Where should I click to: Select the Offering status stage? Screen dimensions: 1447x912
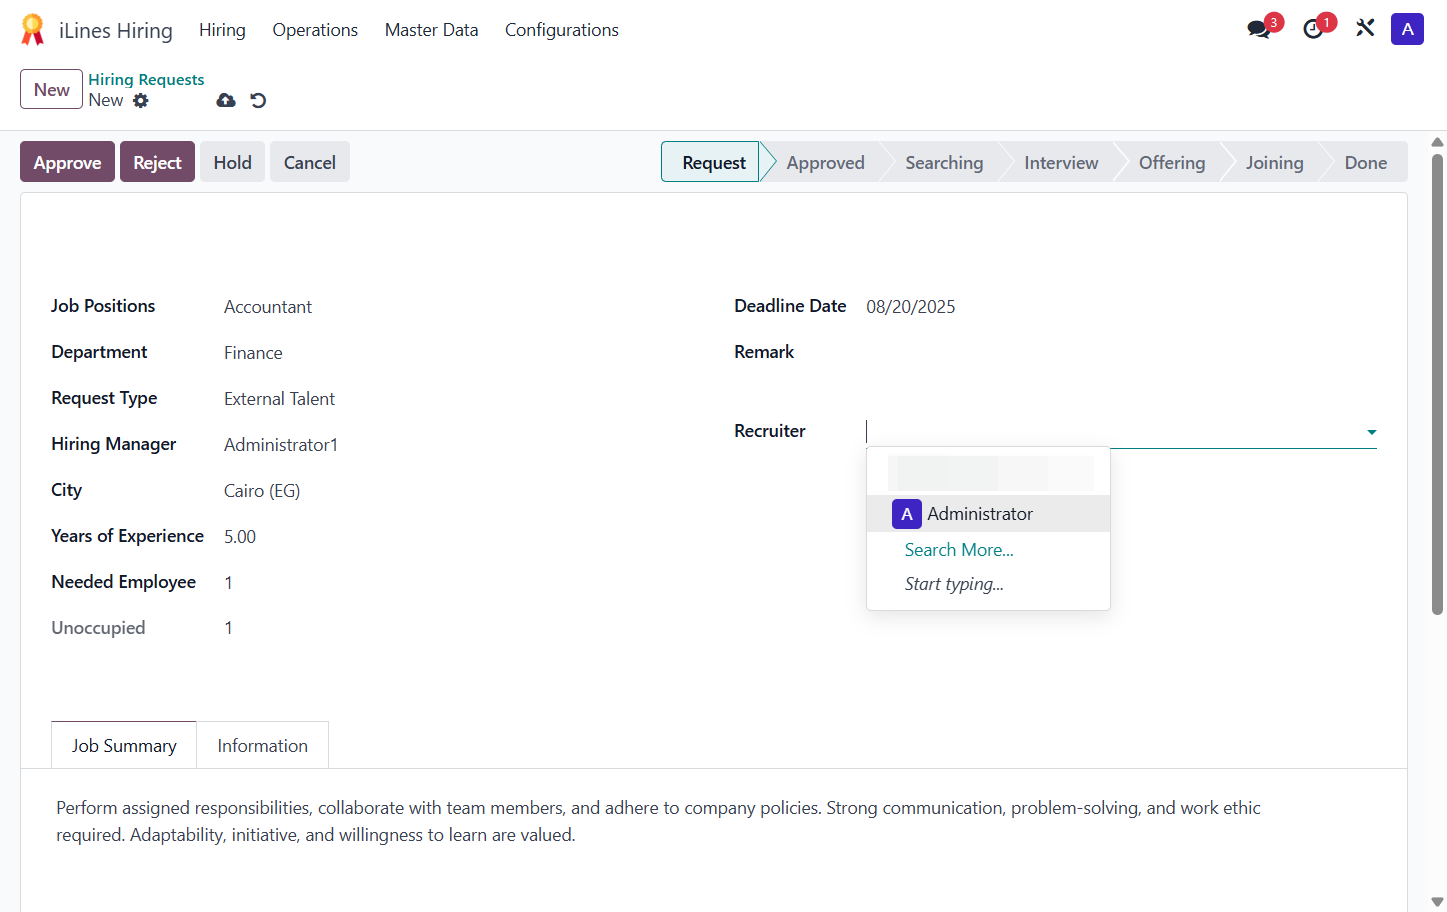coord(1172,162)
